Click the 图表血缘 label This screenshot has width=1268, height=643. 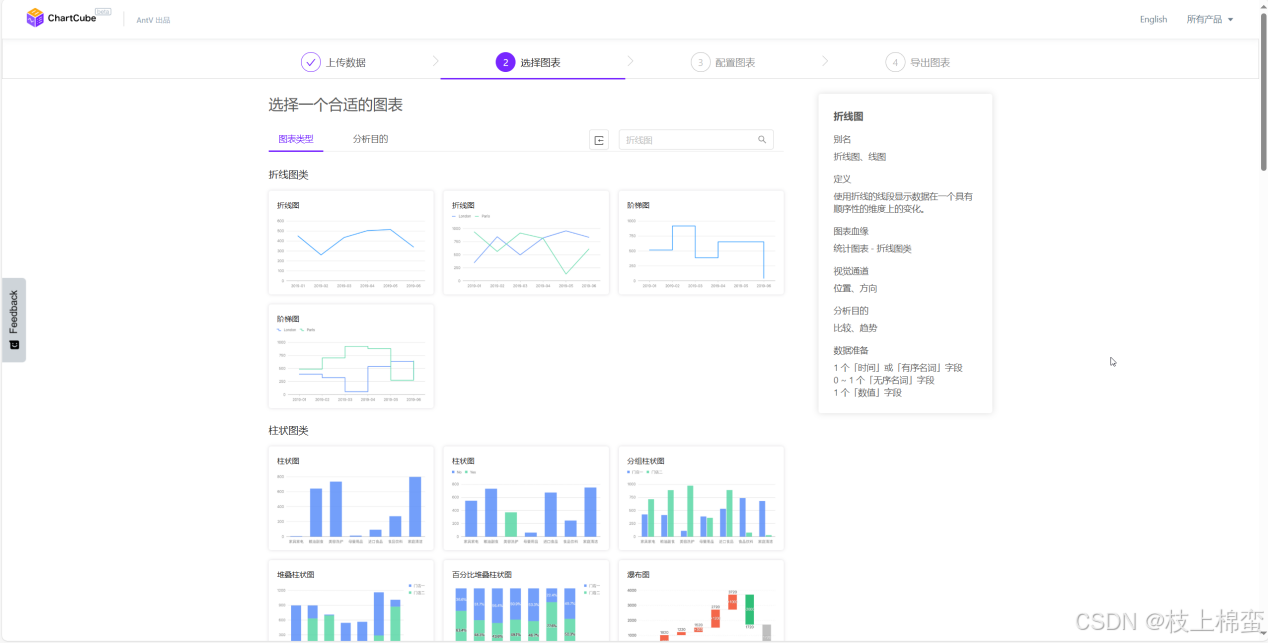pyautogui.click(x=851, y=231)
